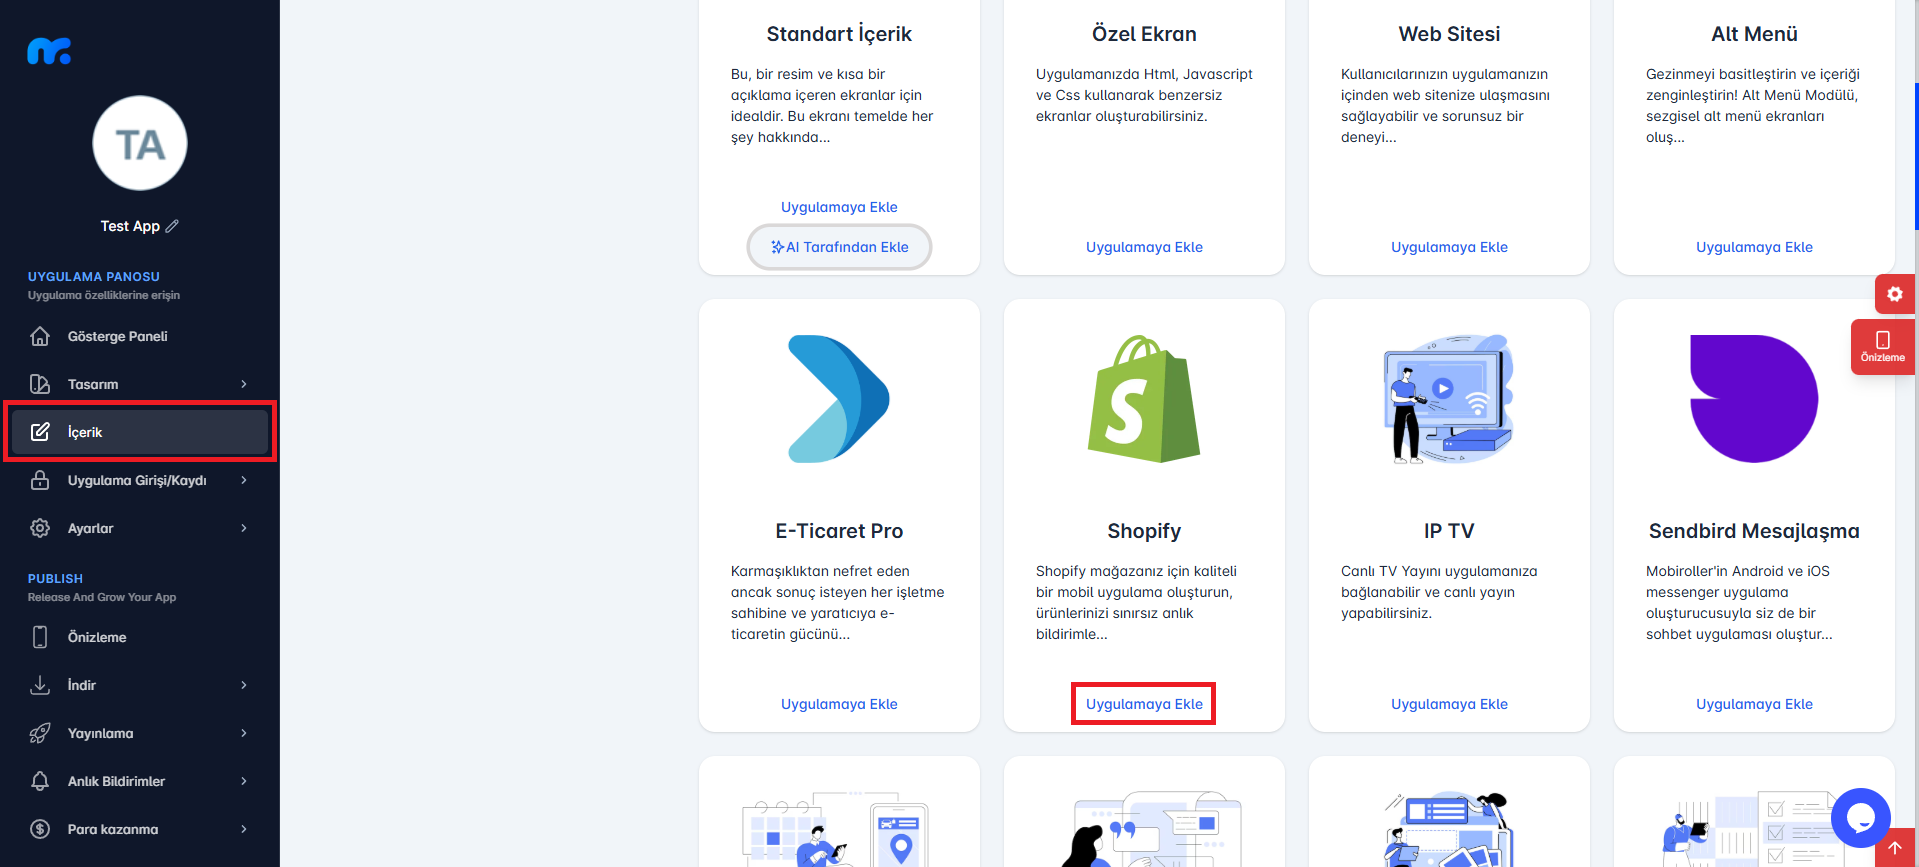Click the Uygulama Girişi/Kaydı lock icon

(x=40, y=480)
